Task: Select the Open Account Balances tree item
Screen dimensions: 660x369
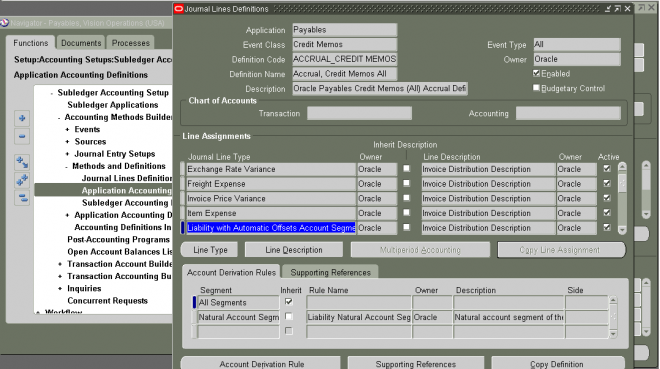Action: click(x=120, y=252)
